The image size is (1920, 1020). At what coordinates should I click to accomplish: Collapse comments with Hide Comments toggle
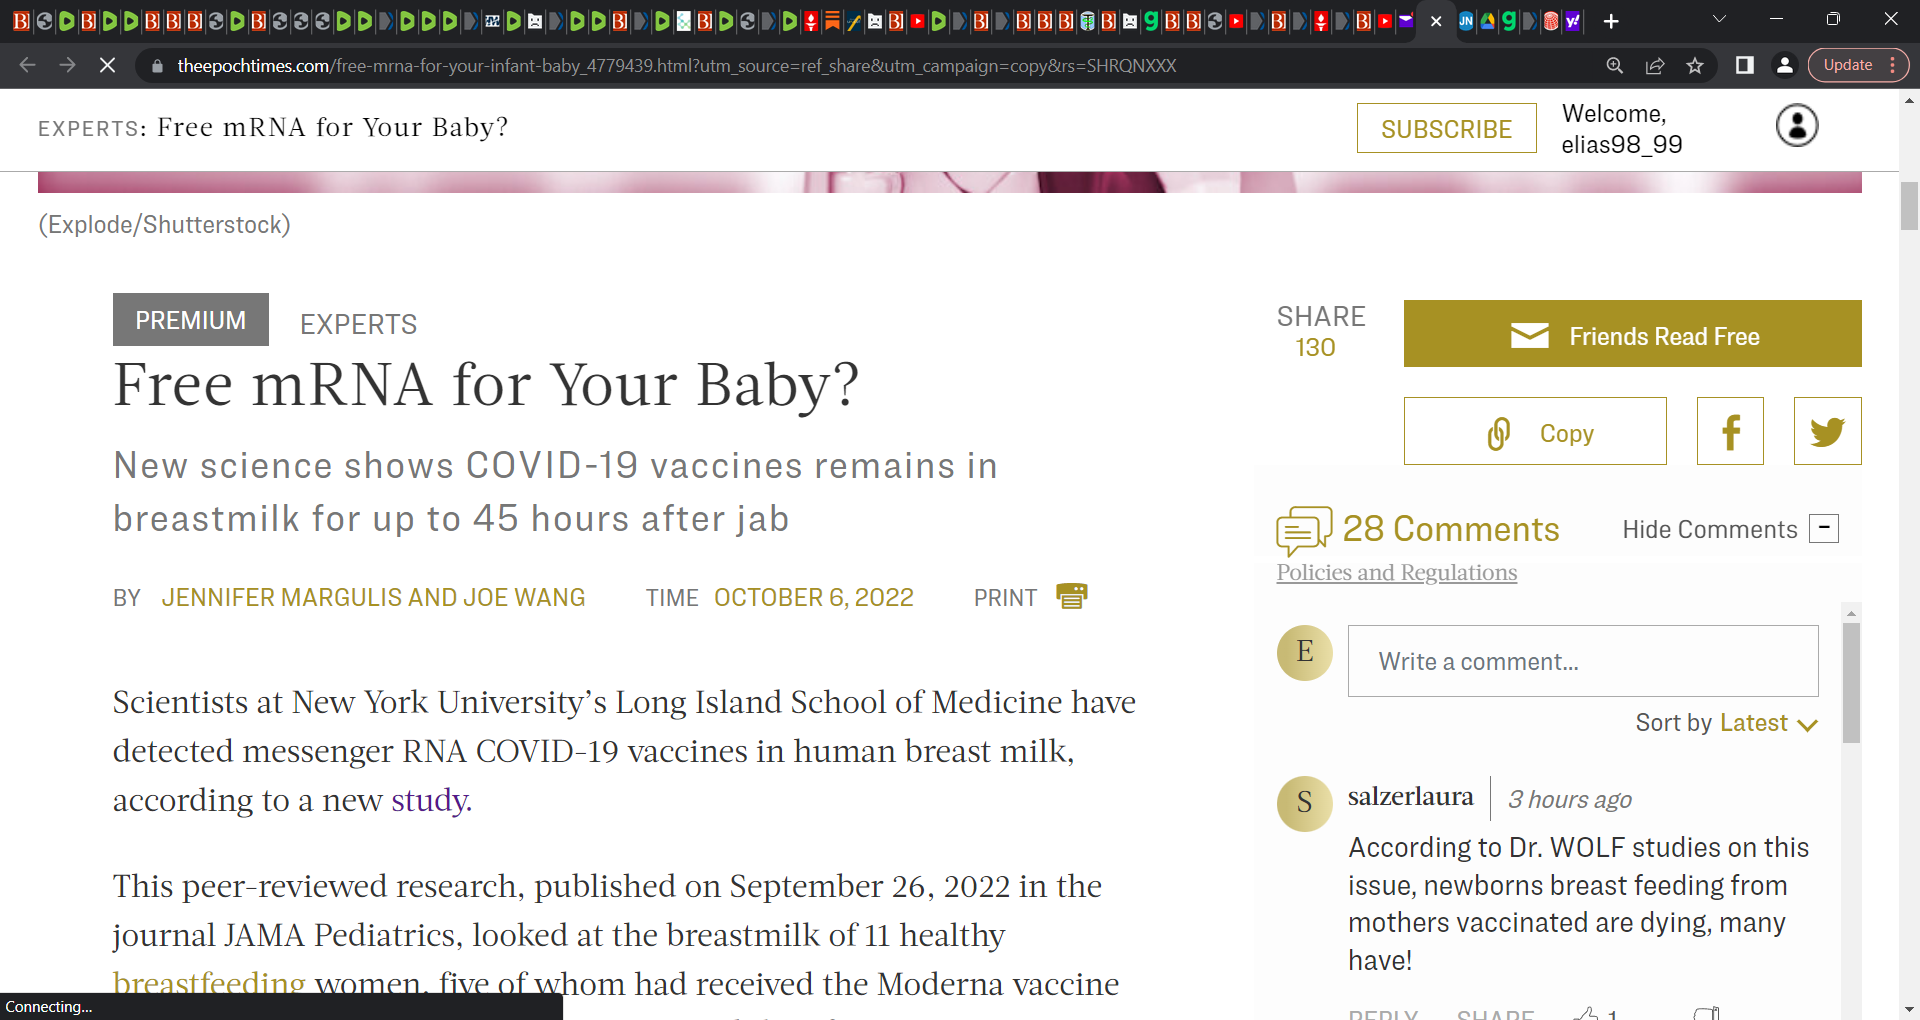pyautogui.click(x=1824, y=528)
